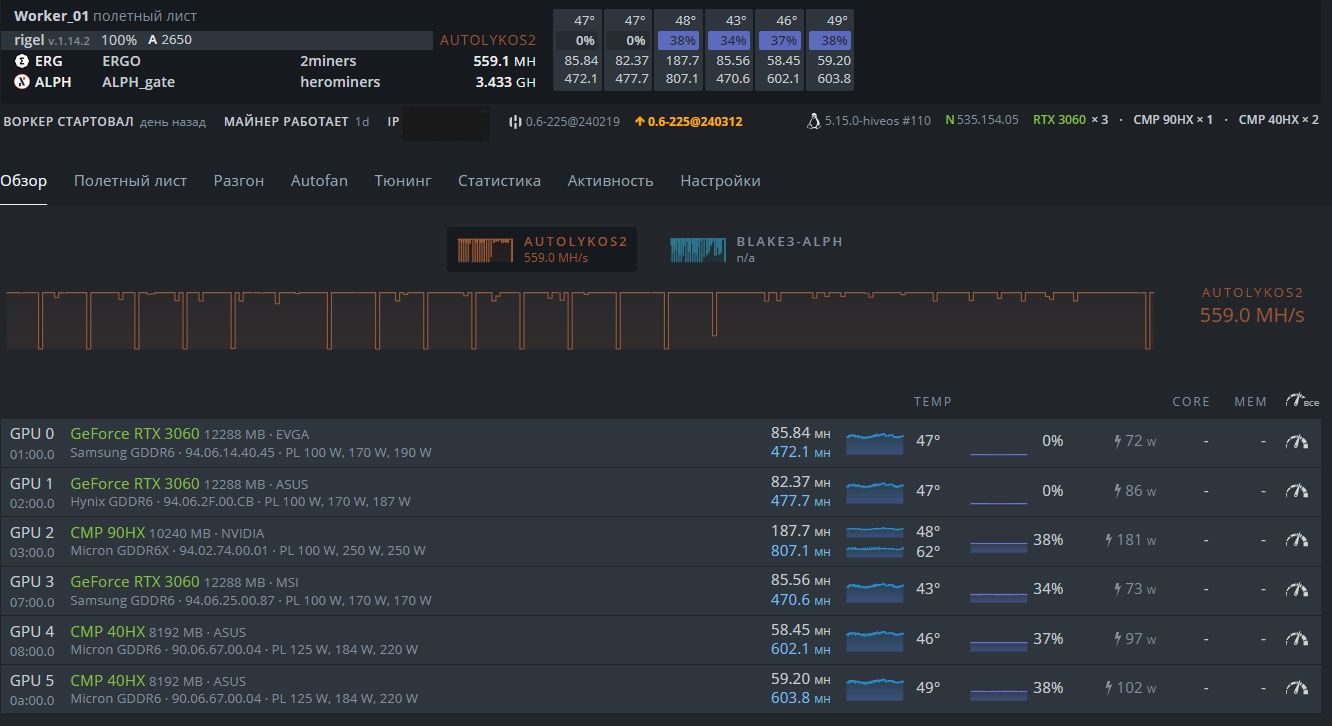Click the 2miners pool name

[x=328, y=61]
